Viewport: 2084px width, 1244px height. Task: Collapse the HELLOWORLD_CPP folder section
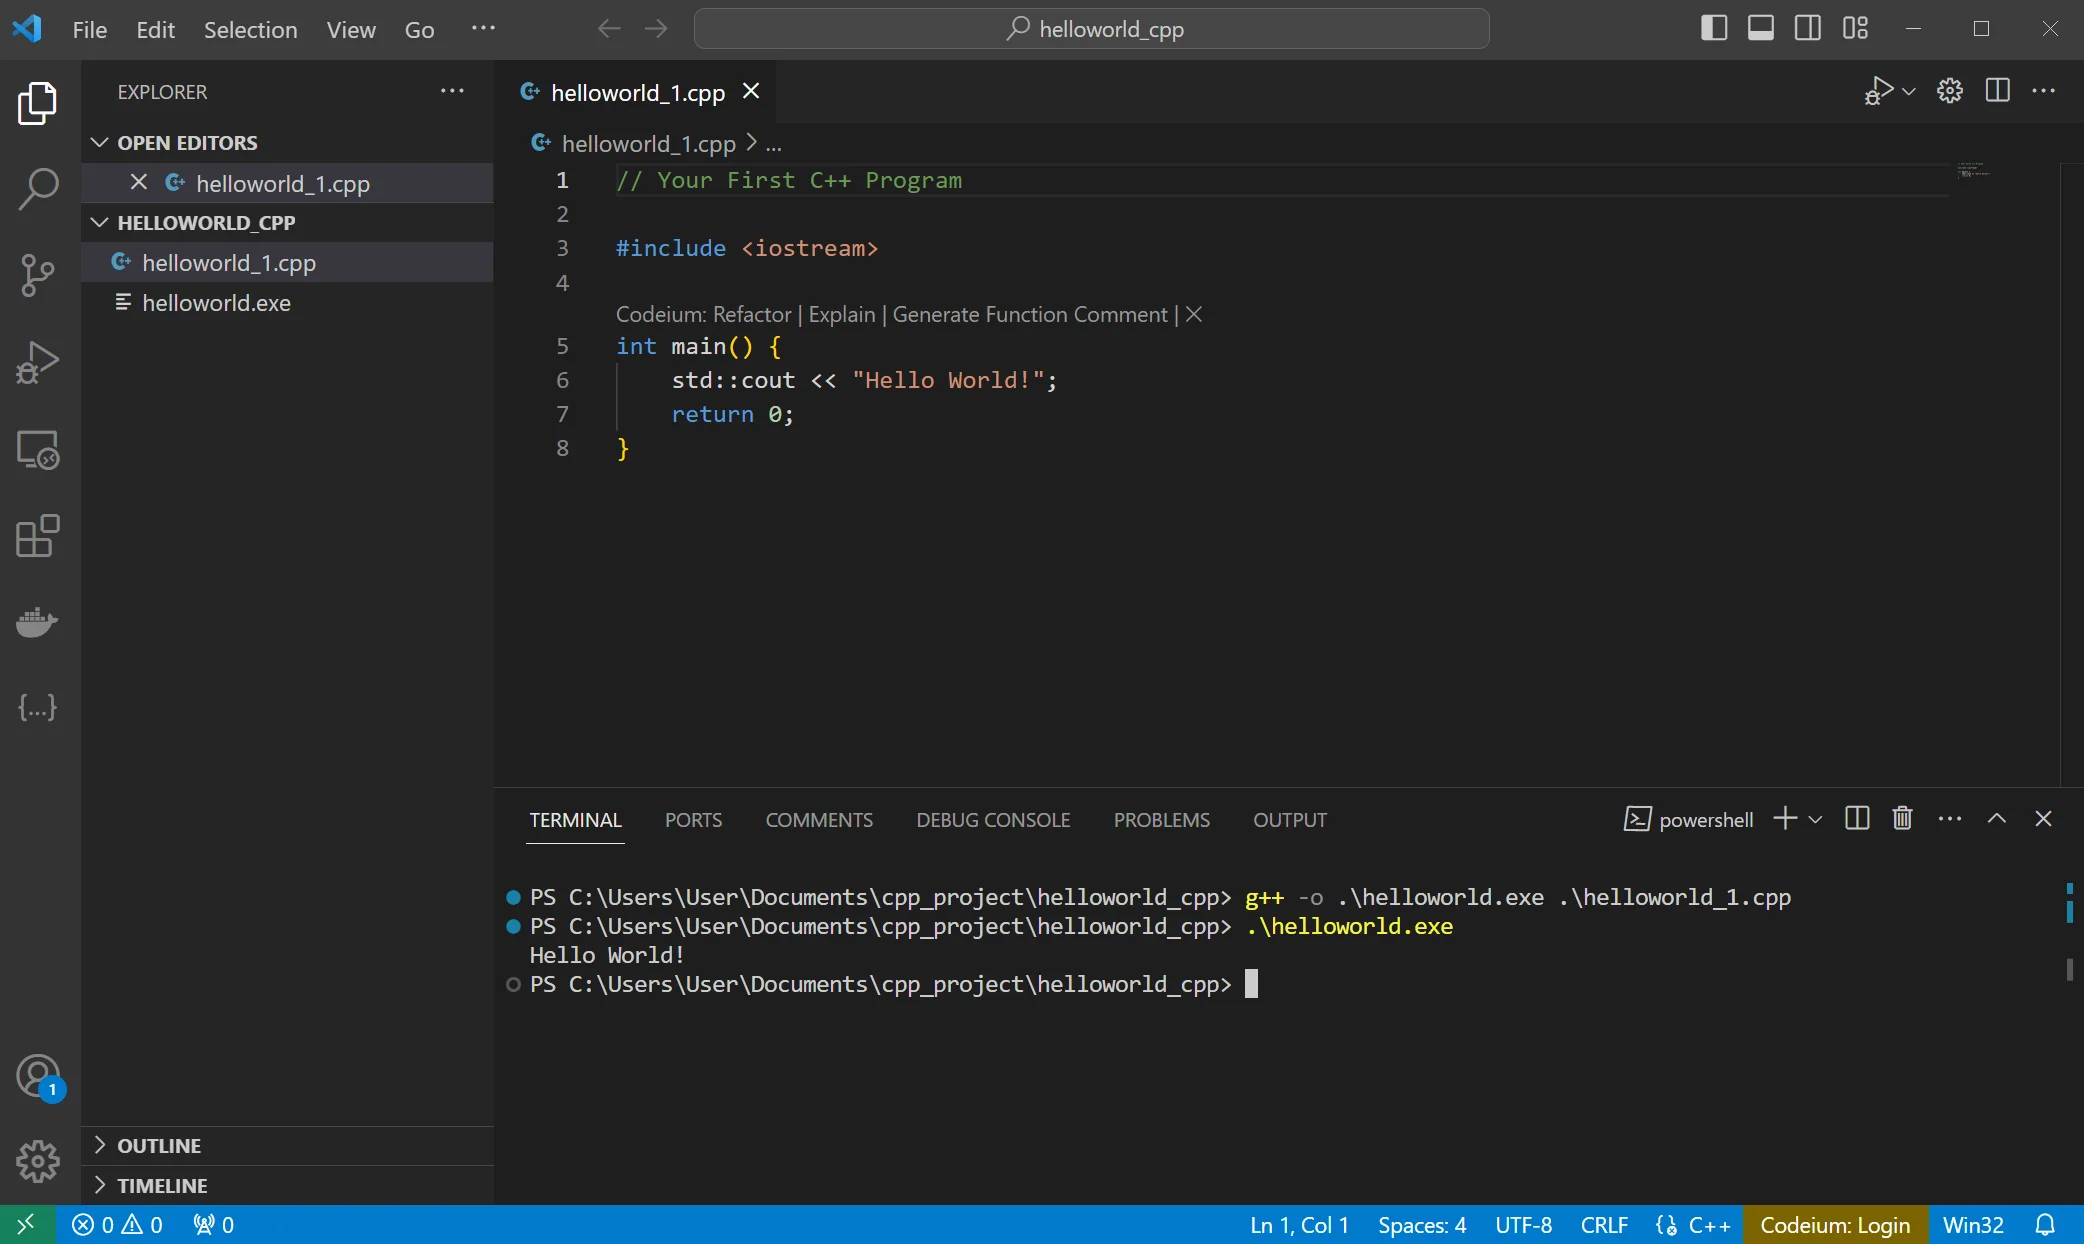tap(206, 222)
